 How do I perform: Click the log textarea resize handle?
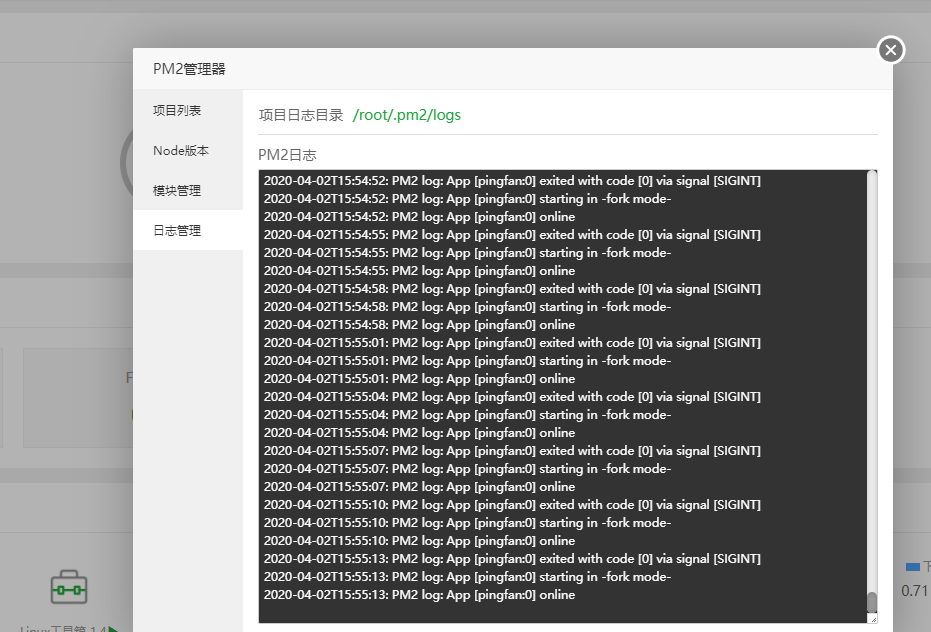click(x=872, y=618)
